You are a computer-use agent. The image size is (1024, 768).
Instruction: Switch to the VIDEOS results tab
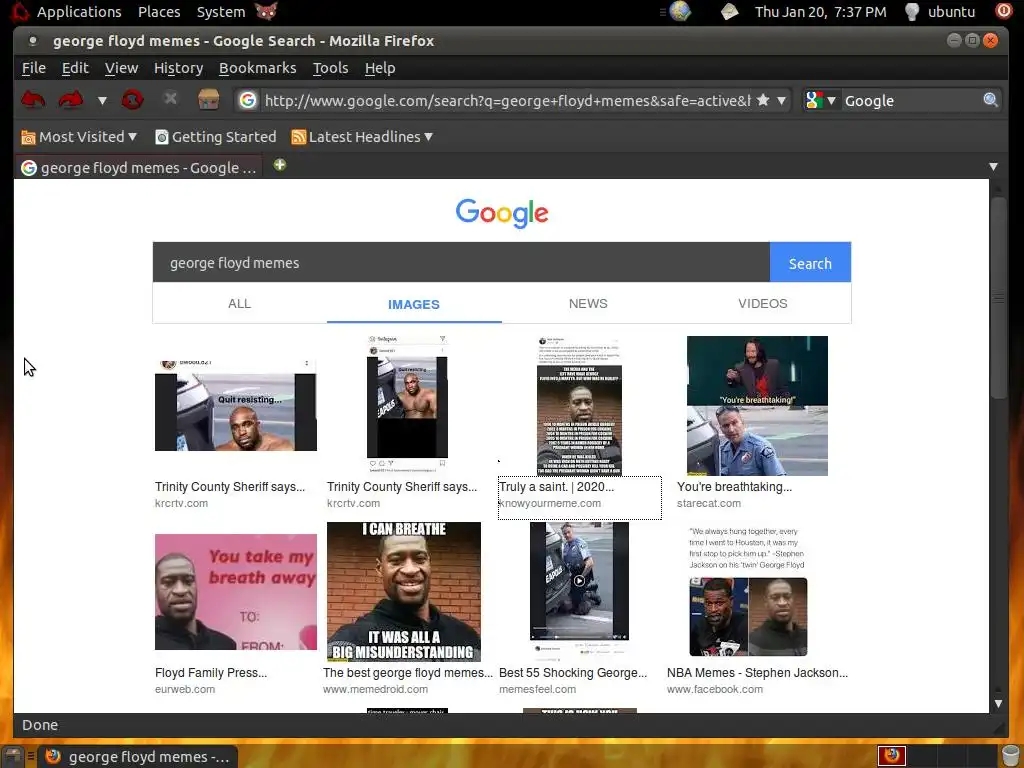tap(763, 304)
